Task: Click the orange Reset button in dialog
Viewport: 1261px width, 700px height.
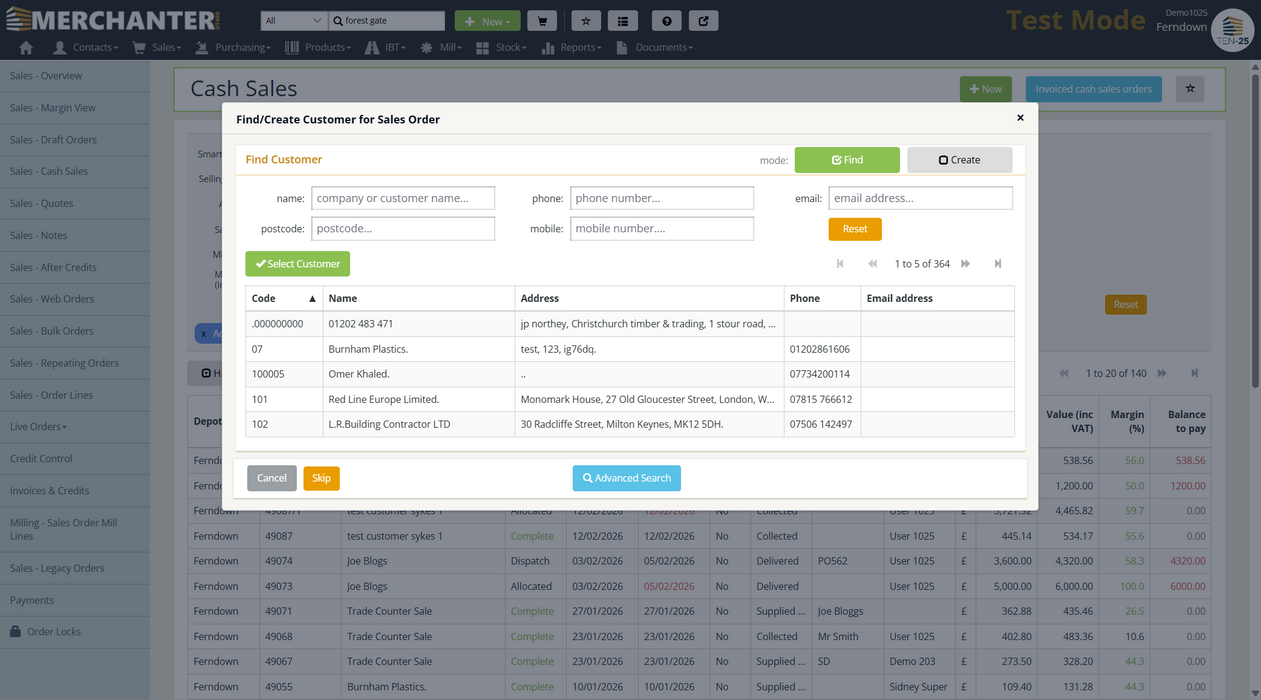Action: tap(855, 229)
